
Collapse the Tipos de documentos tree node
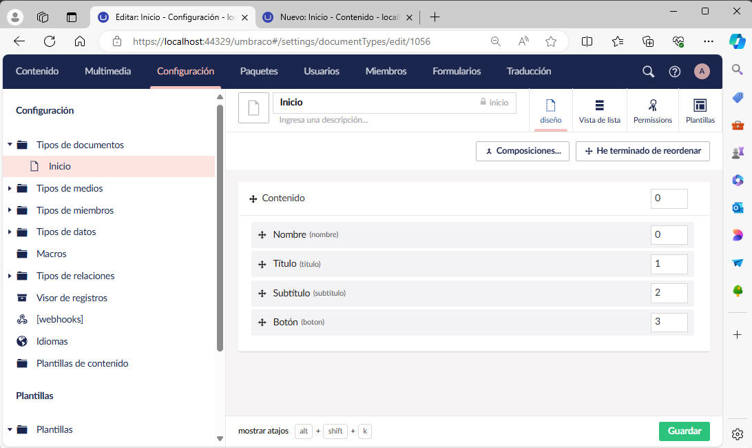coord(10,145)
